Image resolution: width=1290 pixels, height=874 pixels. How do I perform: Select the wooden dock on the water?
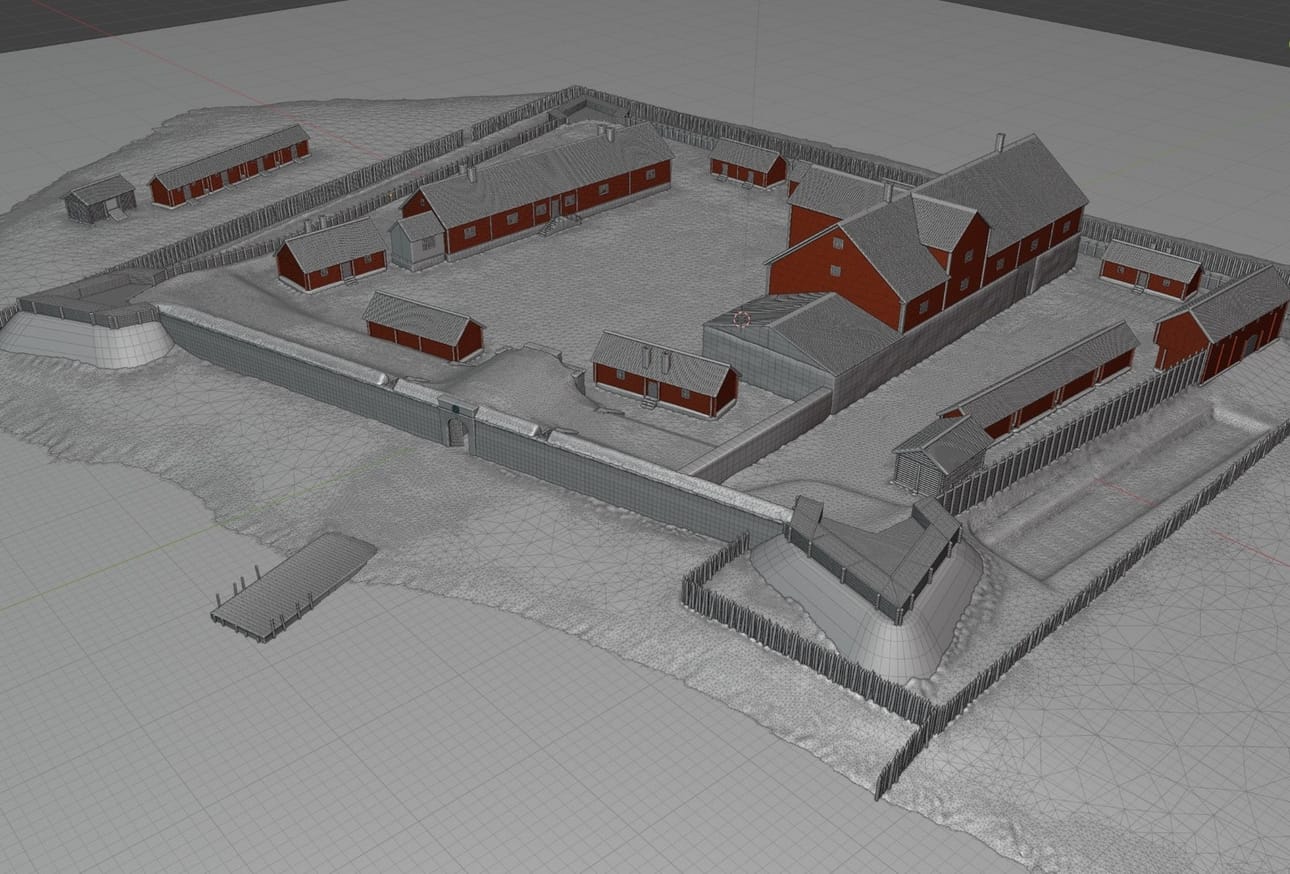[293, 585]
